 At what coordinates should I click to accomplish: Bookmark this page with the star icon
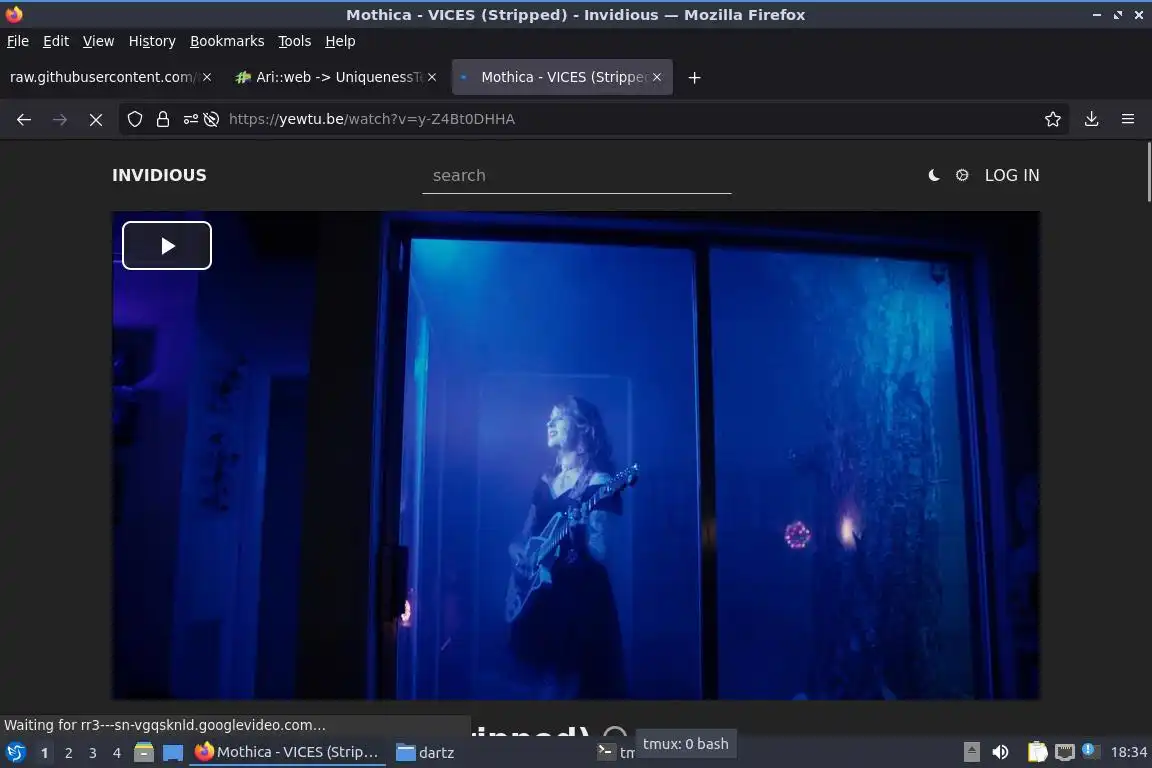(x=1052, y=119)
